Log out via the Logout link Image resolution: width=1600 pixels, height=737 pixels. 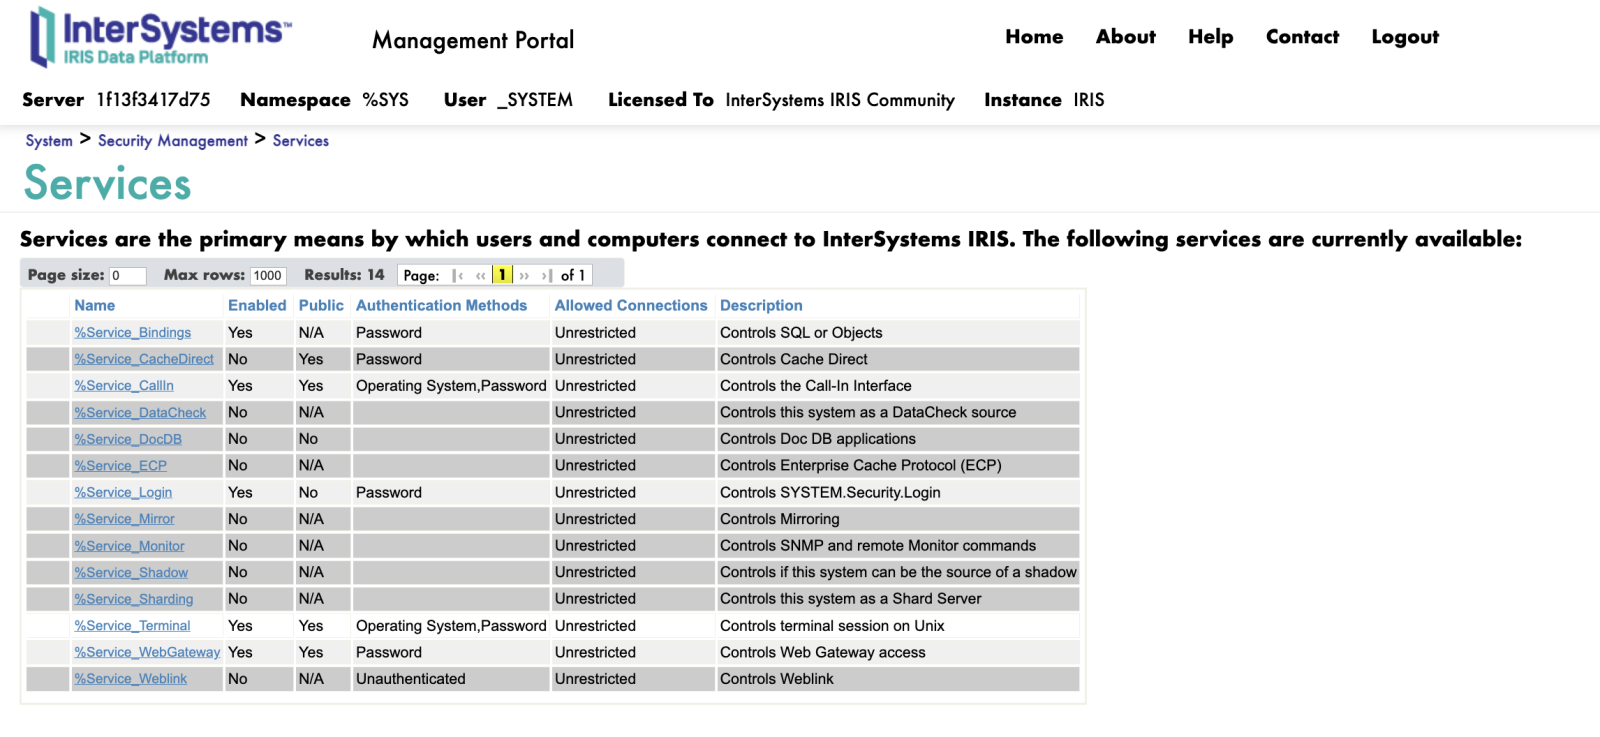(1404, 37)
